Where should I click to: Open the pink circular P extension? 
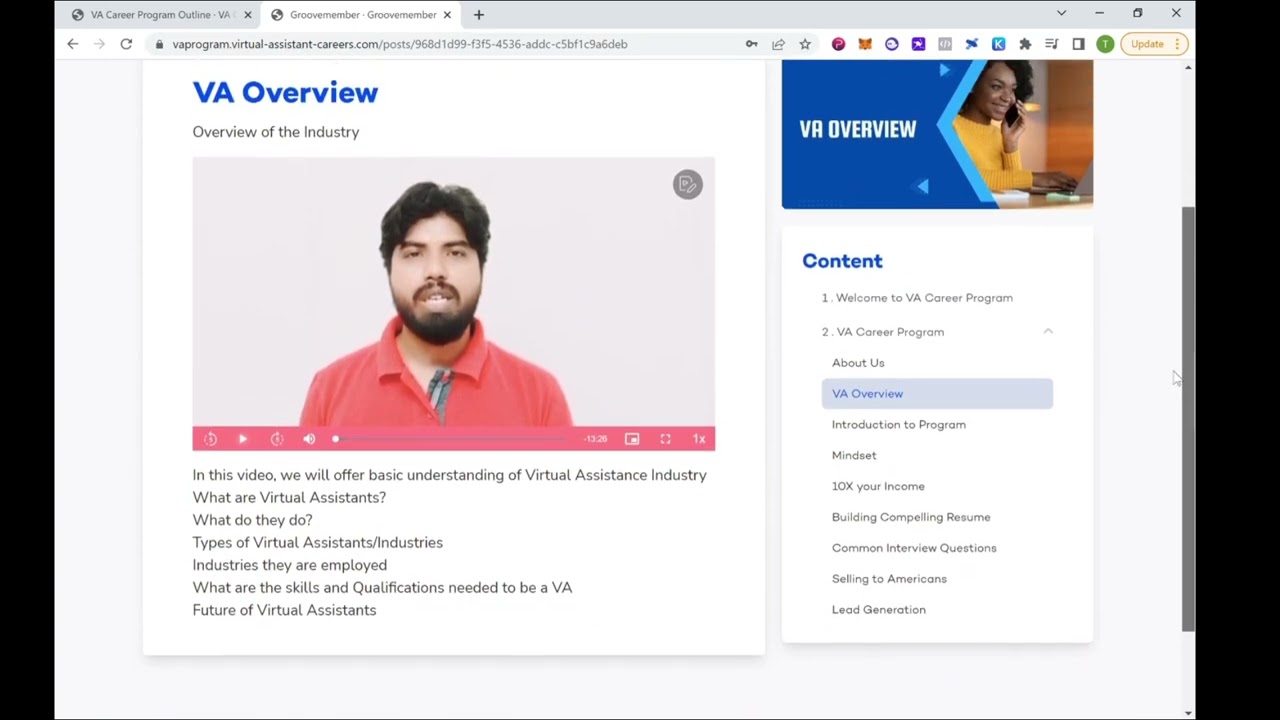coord(838,44)
